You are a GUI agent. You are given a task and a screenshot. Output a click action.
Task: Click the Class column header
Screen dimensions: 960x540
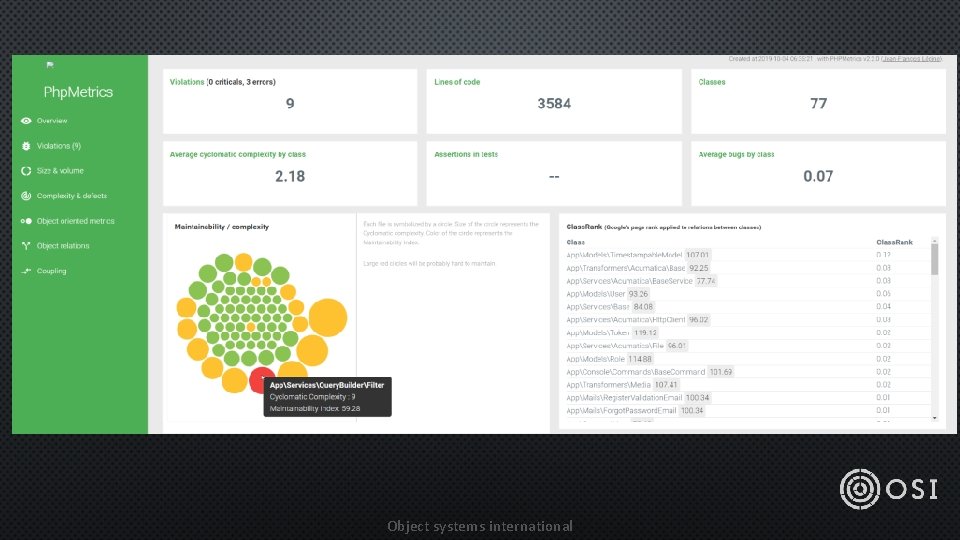point(576,242)
